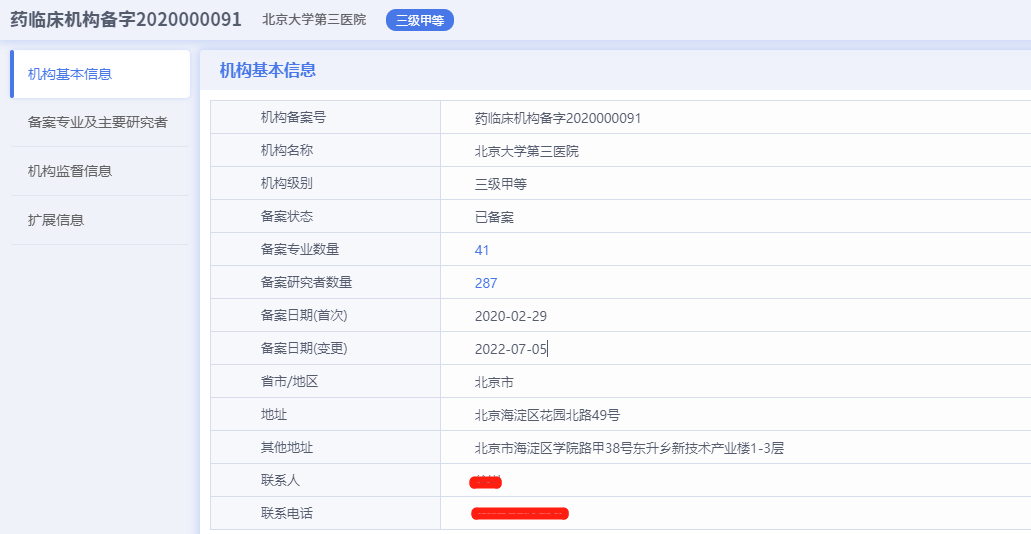Click the 三级甲等 badge in header

coord(420,20)
